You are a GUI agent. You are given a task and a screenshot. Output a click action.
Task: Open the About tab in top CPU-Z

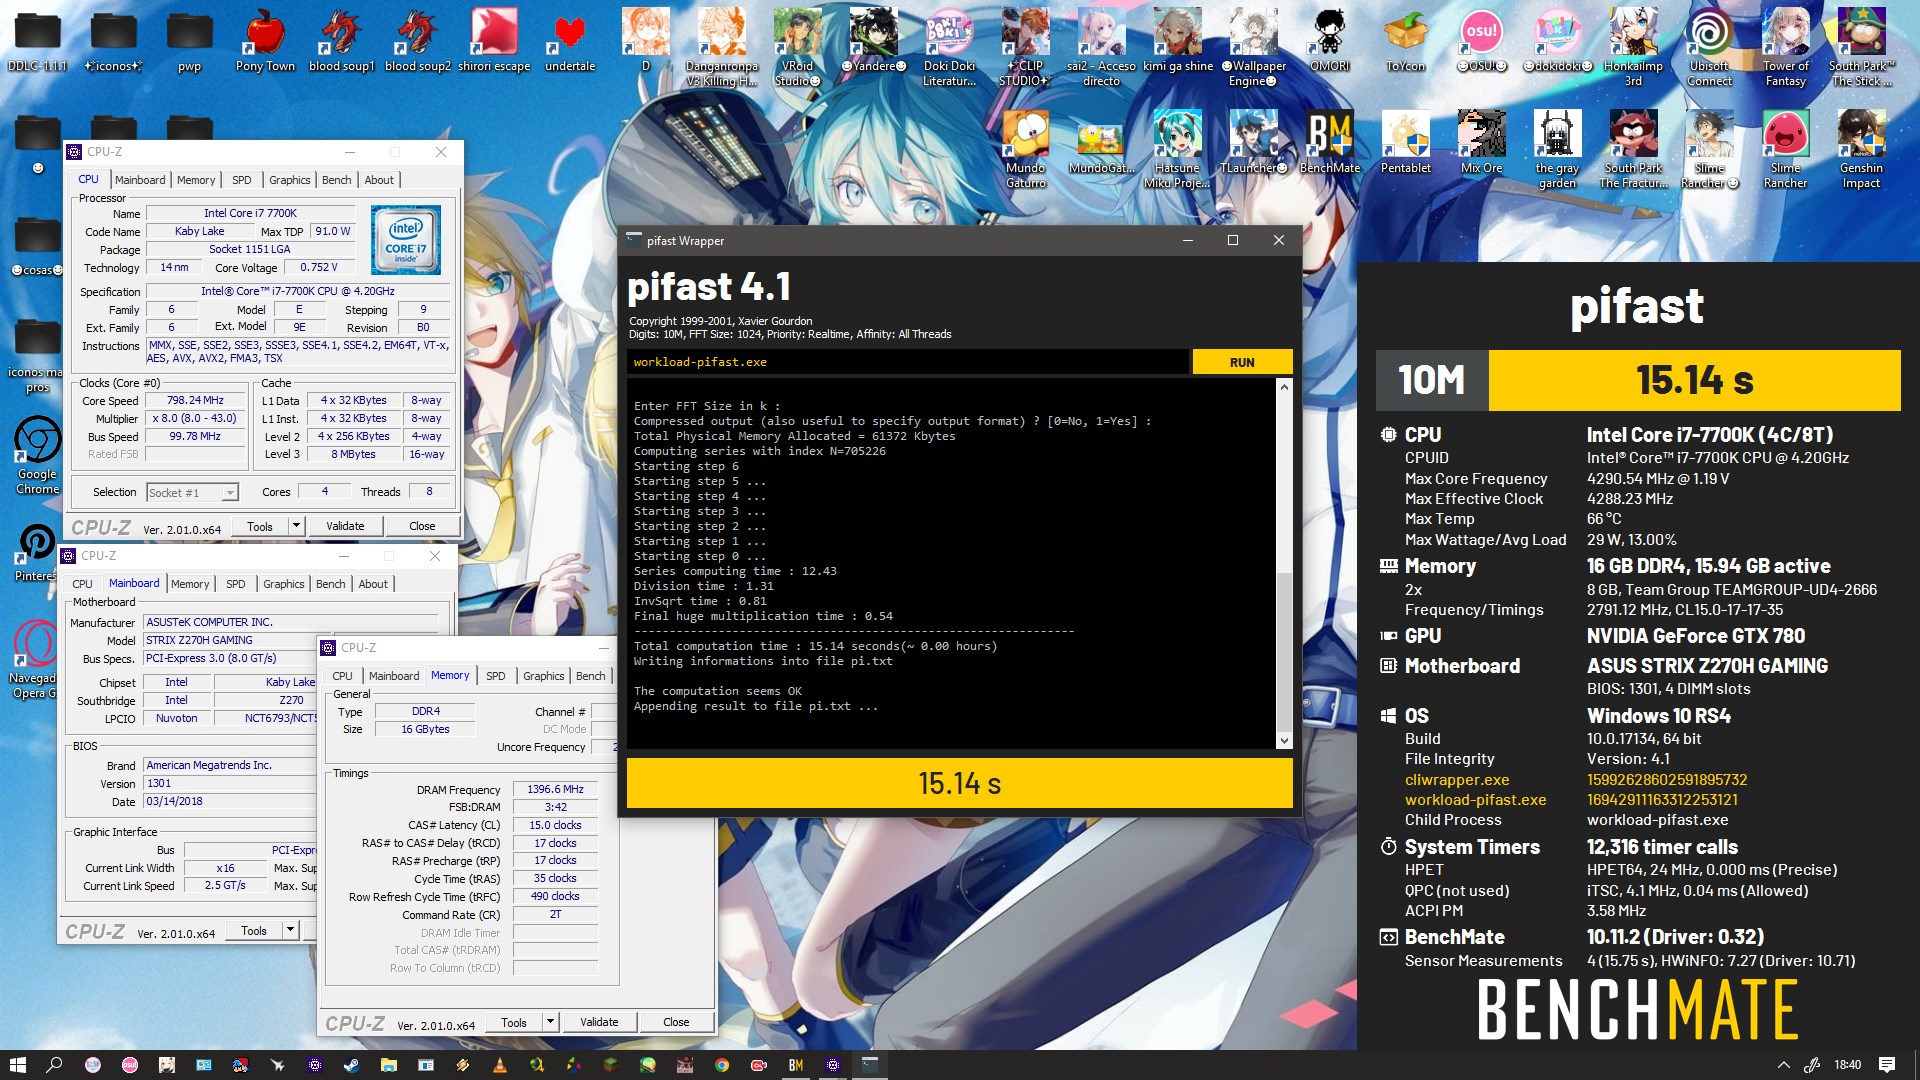pos(379,180)
